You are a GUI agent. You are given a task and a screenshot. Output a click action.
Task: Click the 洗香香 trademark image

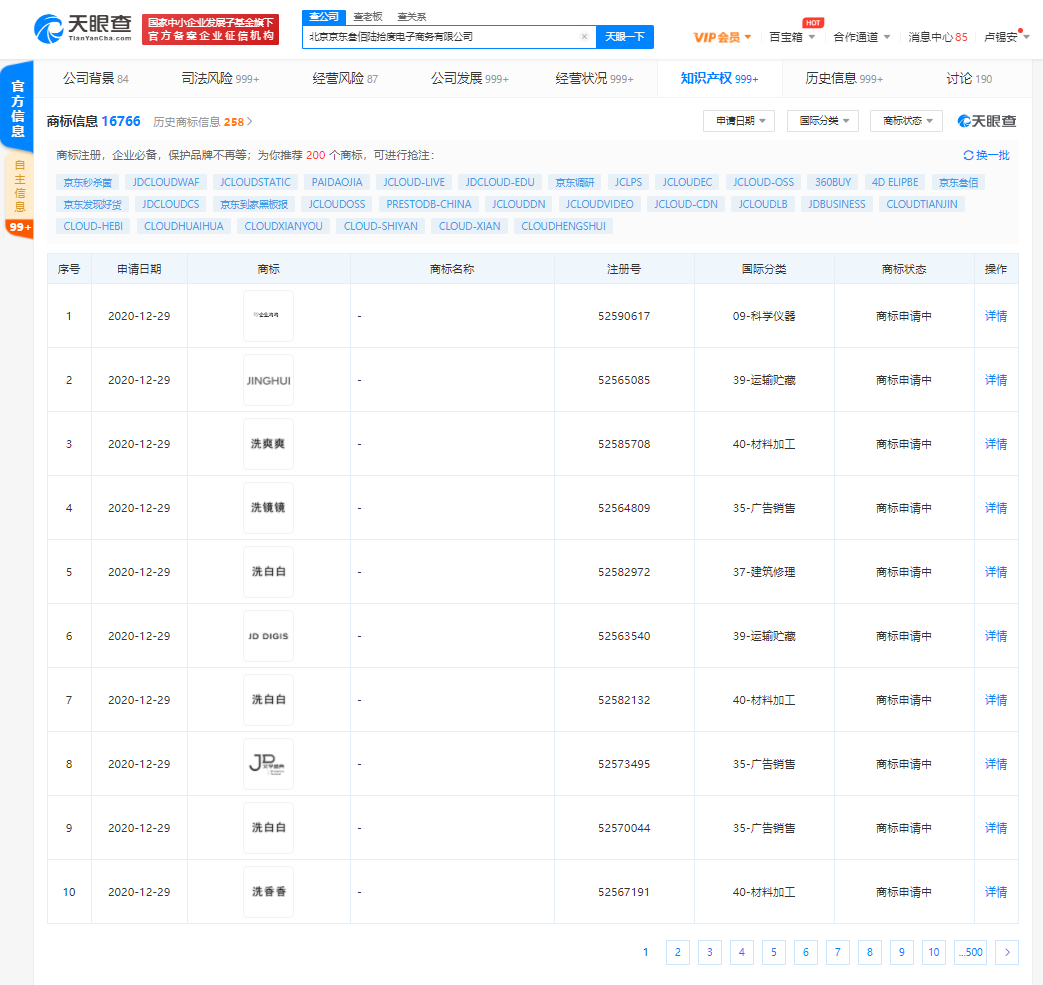click(x=268, y=892)
